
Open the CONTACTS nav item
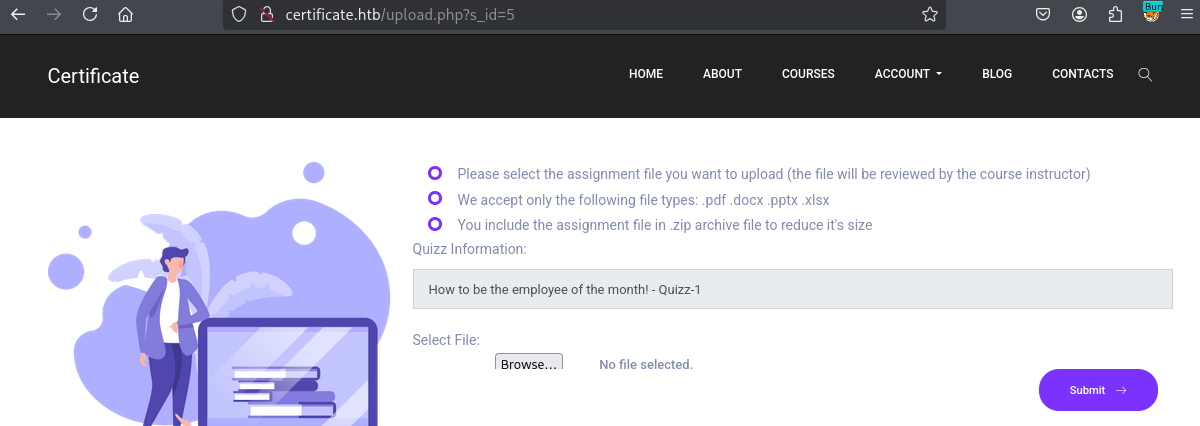[1082, 74]
